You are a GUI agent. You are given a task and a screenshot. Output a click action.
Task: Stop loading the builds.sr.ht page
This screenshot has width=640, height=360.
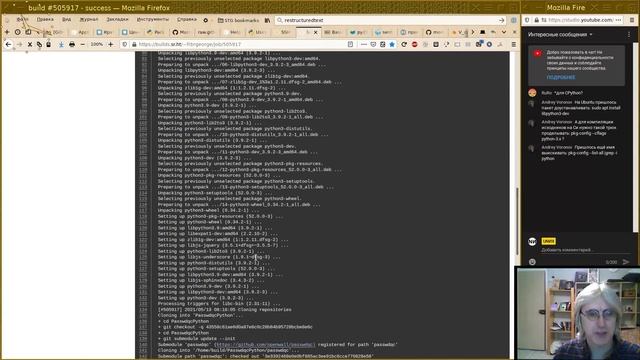click(30, 44)
